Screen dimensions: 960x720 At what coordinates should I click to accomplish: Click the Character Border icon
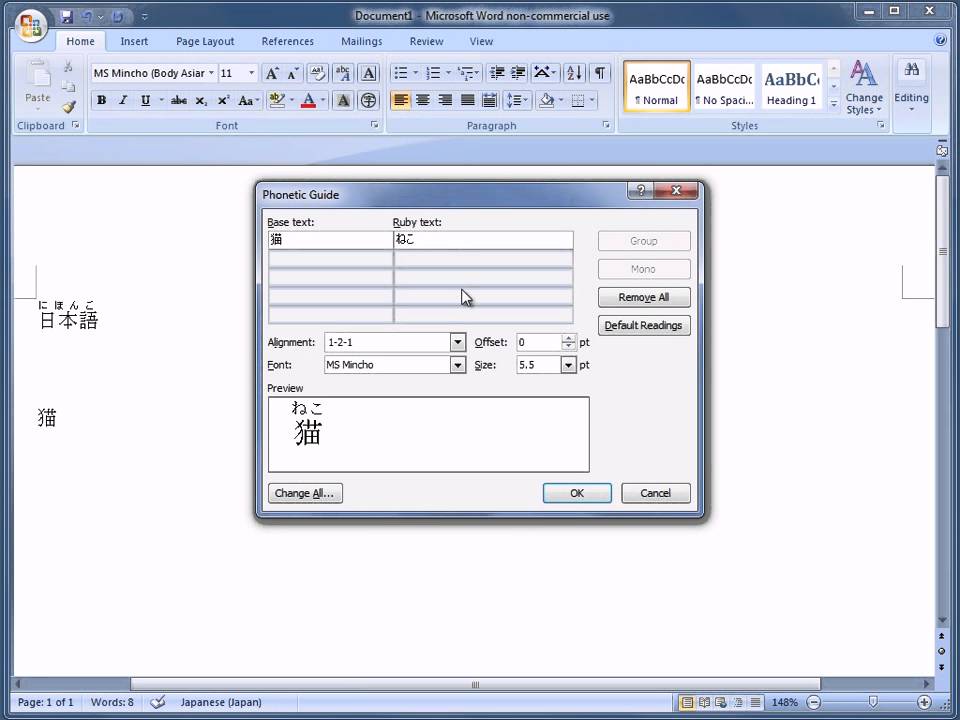(369, 73)
